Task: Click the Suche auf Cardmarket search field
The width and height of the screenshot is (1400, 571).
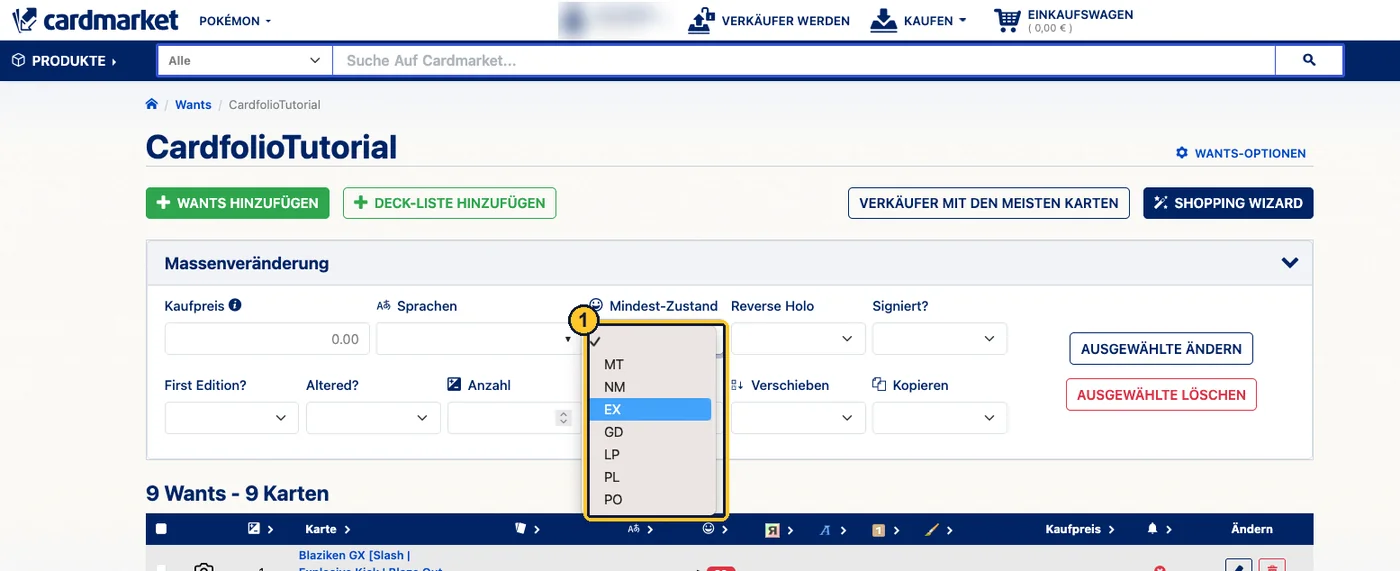Action: click(804, 61)
